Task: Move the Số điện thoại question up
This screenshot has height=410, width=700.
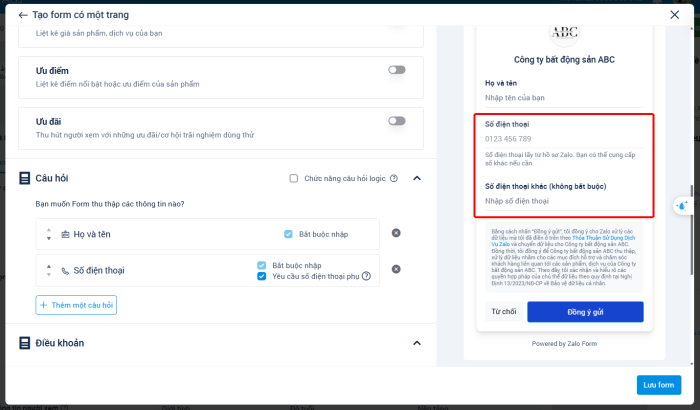Action: point(49,264)
